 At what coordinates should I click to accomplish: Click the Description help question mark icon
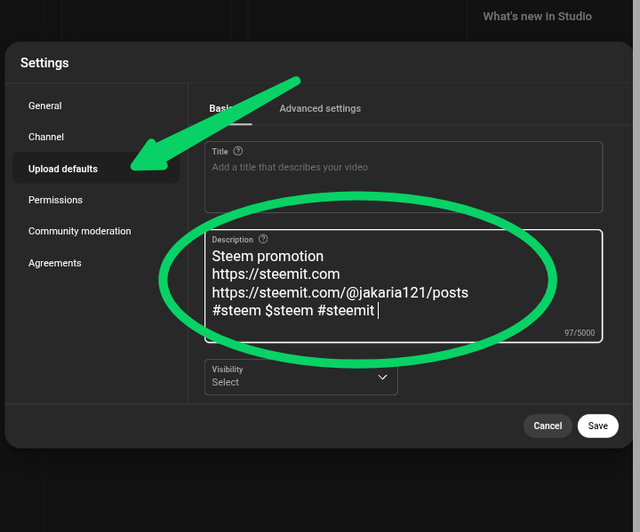pos(263,240)
